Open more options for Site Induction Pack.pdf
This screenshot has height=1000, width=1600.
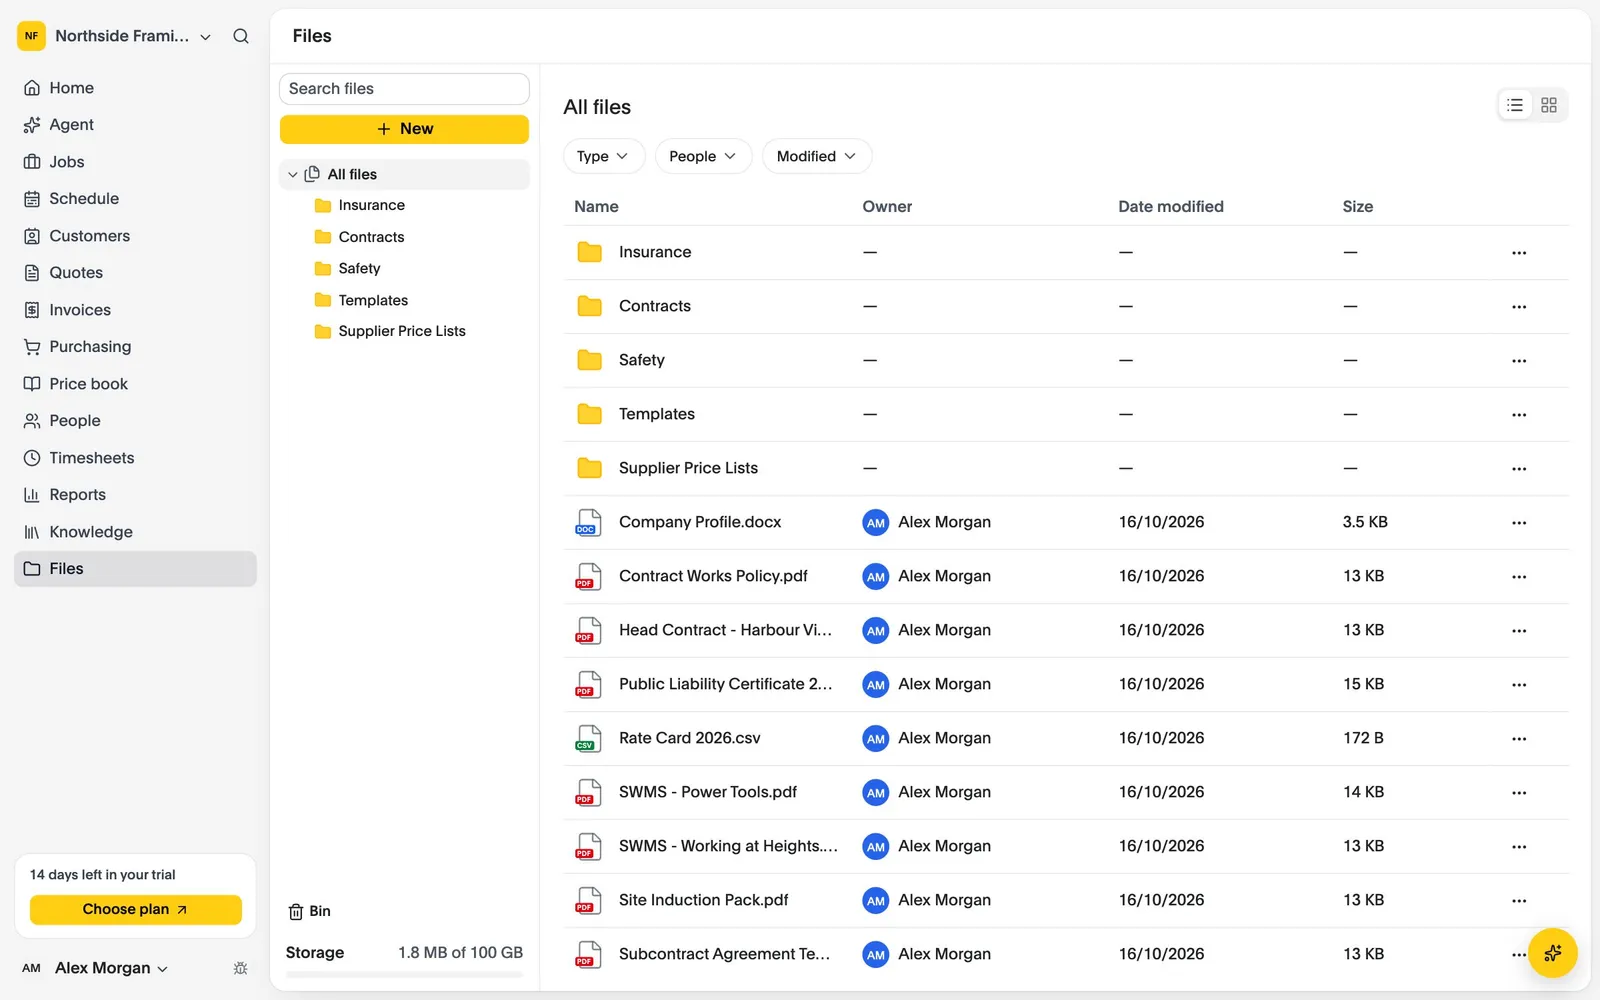pyautogui.click(x=1519, y=901)
